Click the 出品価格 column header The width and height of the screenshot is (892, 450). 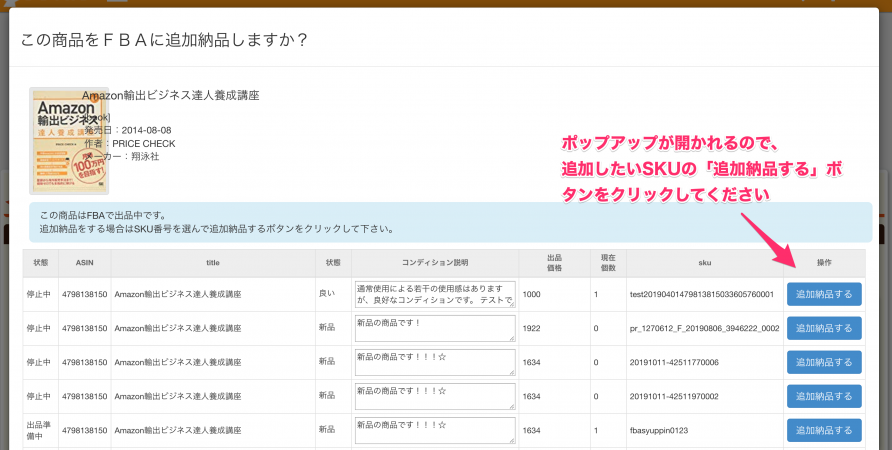point(554,263)
